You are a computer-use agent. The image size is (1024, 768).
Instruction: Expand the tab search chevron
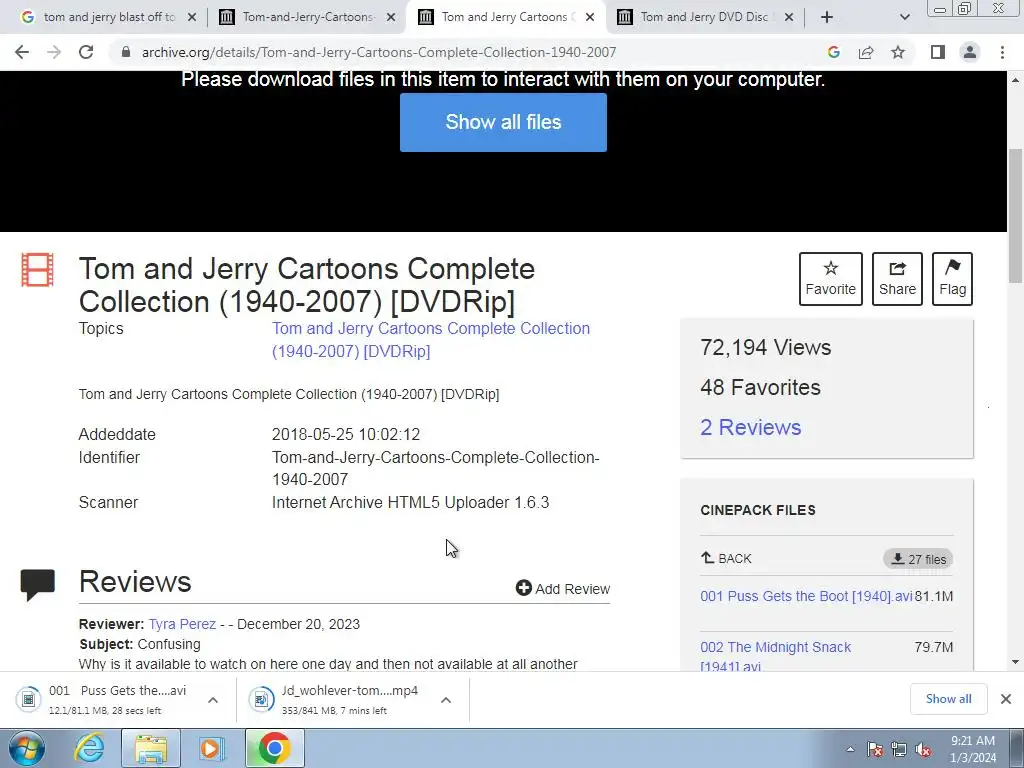pyautogui.click(x=904, y=18)
